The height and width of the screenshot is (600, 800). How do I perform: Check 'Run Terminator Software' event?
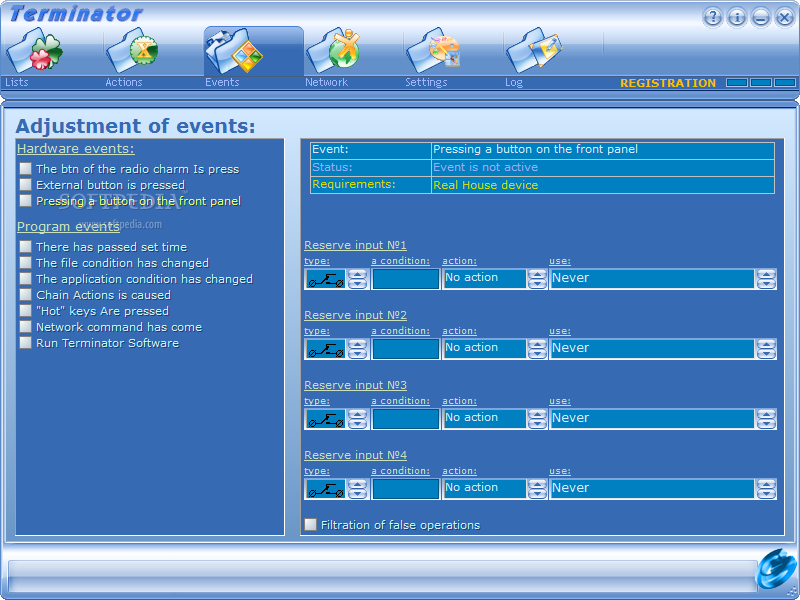pos(26,342)
